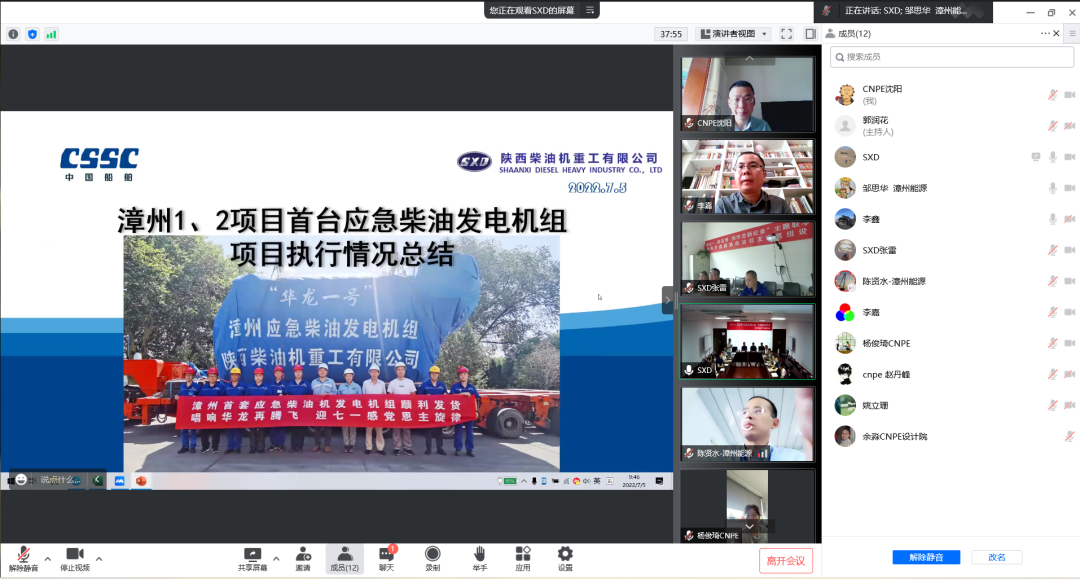Collapse the video strip with side arrow
1080x579 pixels.
click(667, 300)
